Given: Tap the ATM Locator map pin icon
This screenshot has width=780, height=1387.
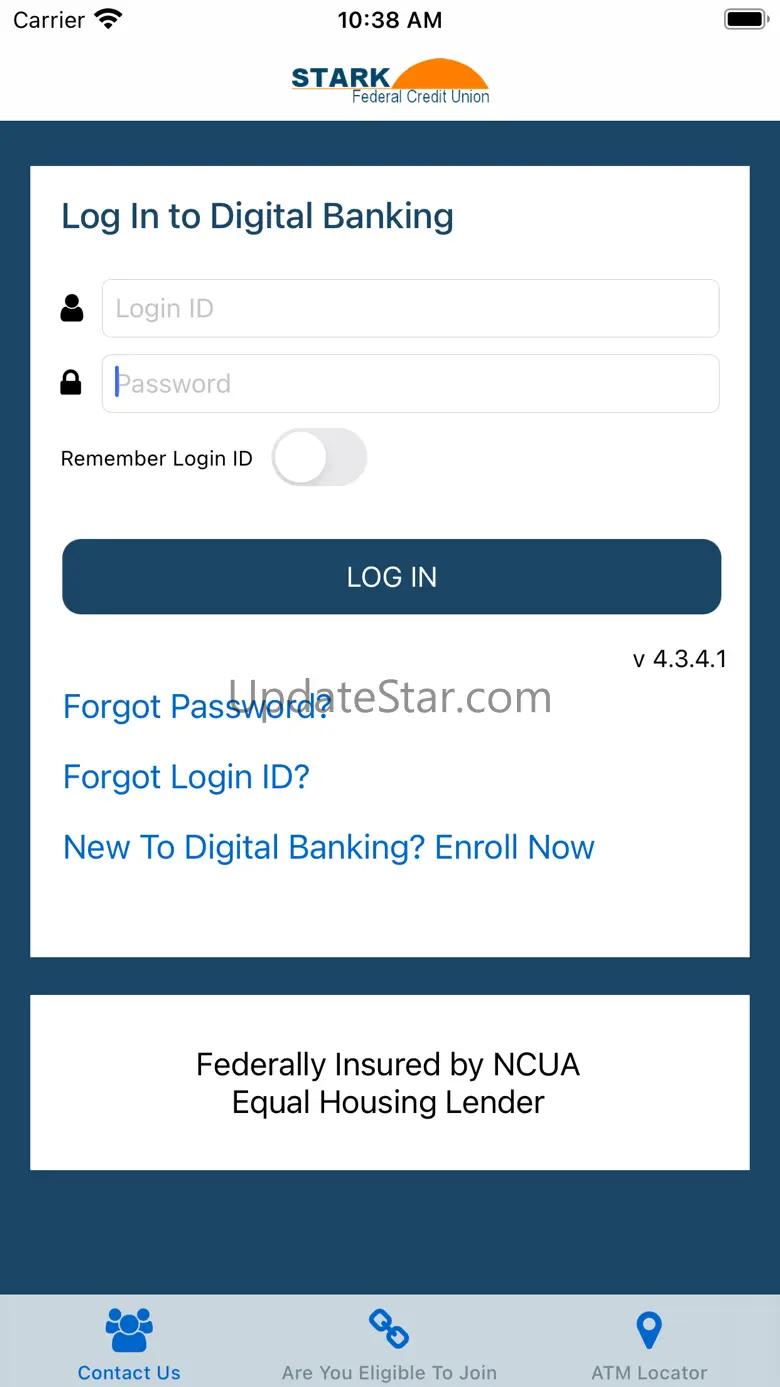Looking at the screenshot, I should click(649, 1331).
